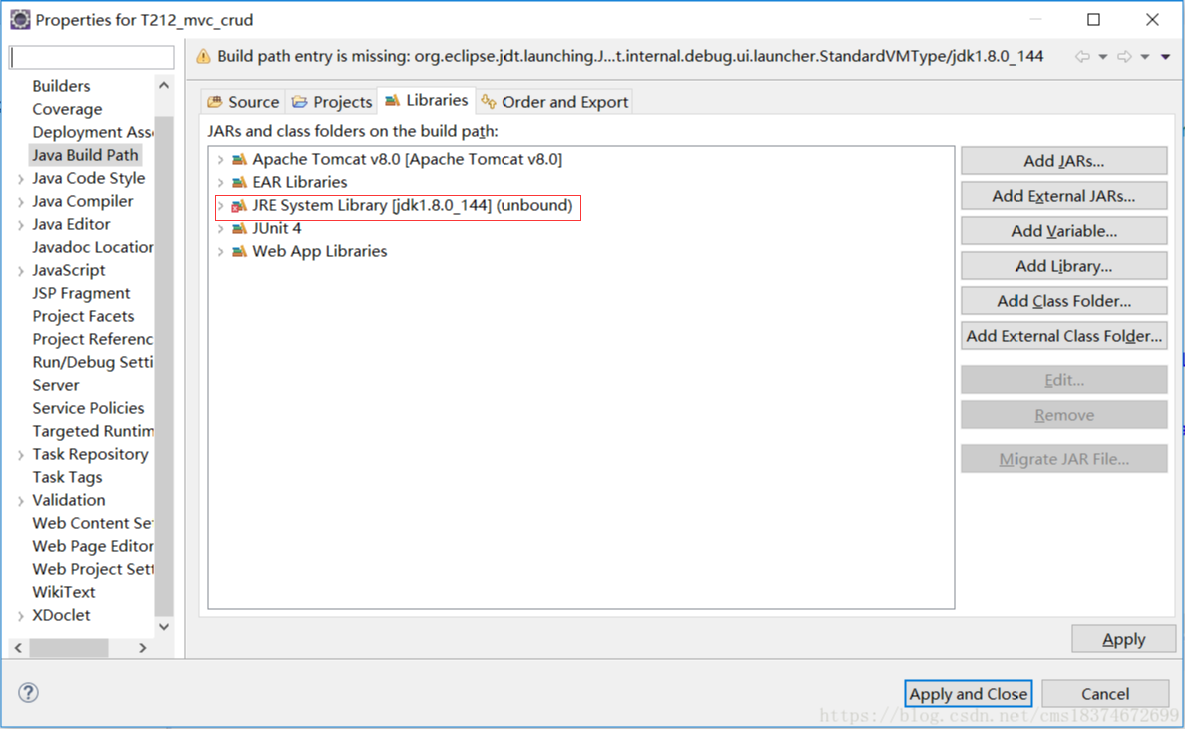Select the JSP Fragment item
Viewport: 1185px width, 729px height.
tap(82, 293)
